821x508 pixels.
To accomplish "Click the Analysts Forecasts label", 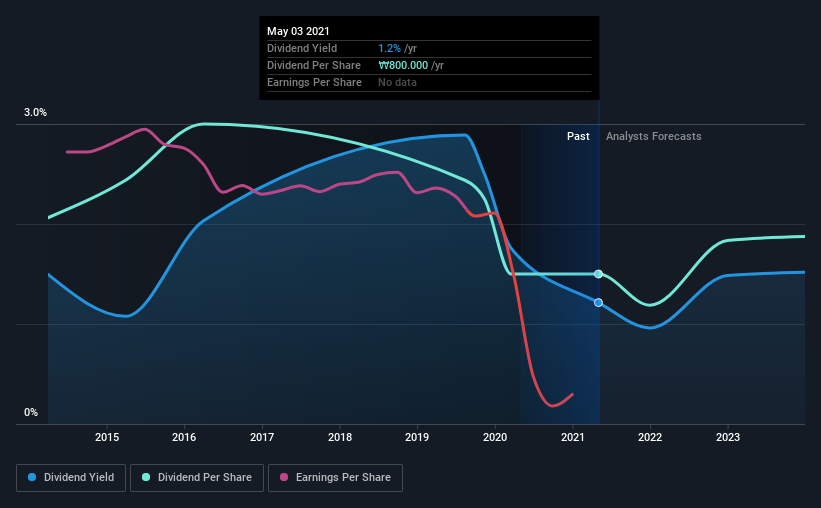I will [653, 136].
